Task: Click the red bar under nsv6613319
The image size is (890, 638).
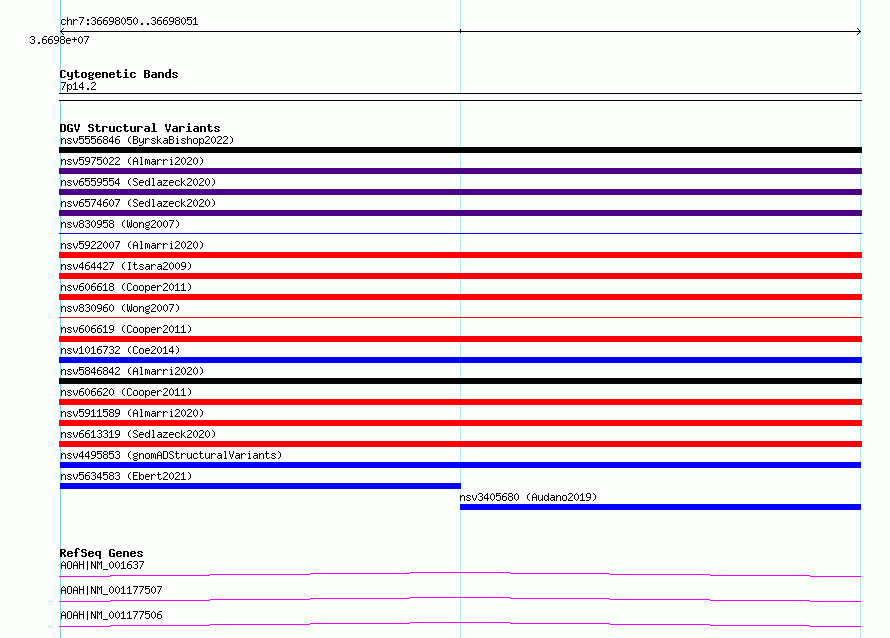Action: pyautogui.click(x=460, y=444)
